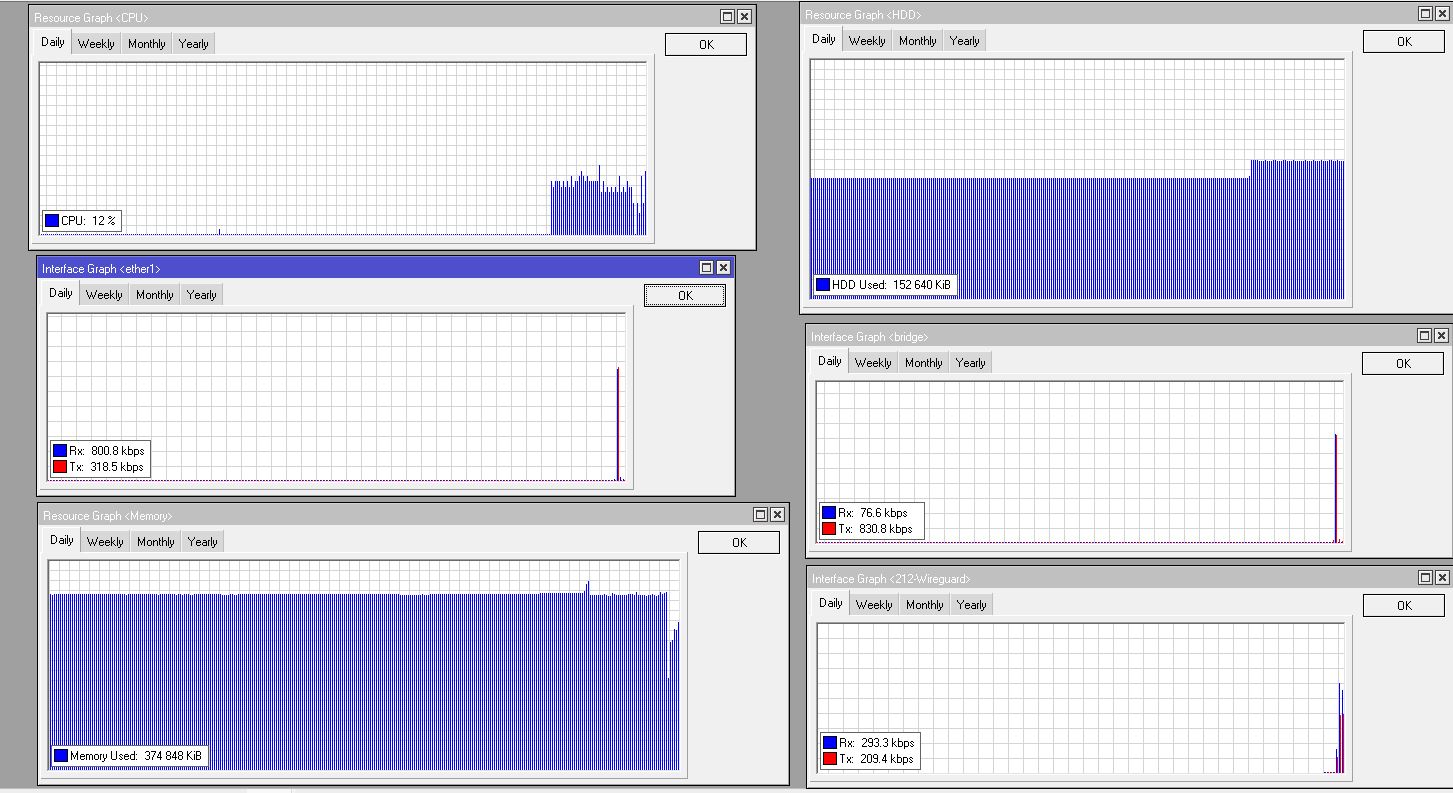Screen dimensions: 1453x793
Task: Click 'Tx: 209.4 kbps' value in 212-Wireguard
Action: (876, 759)
